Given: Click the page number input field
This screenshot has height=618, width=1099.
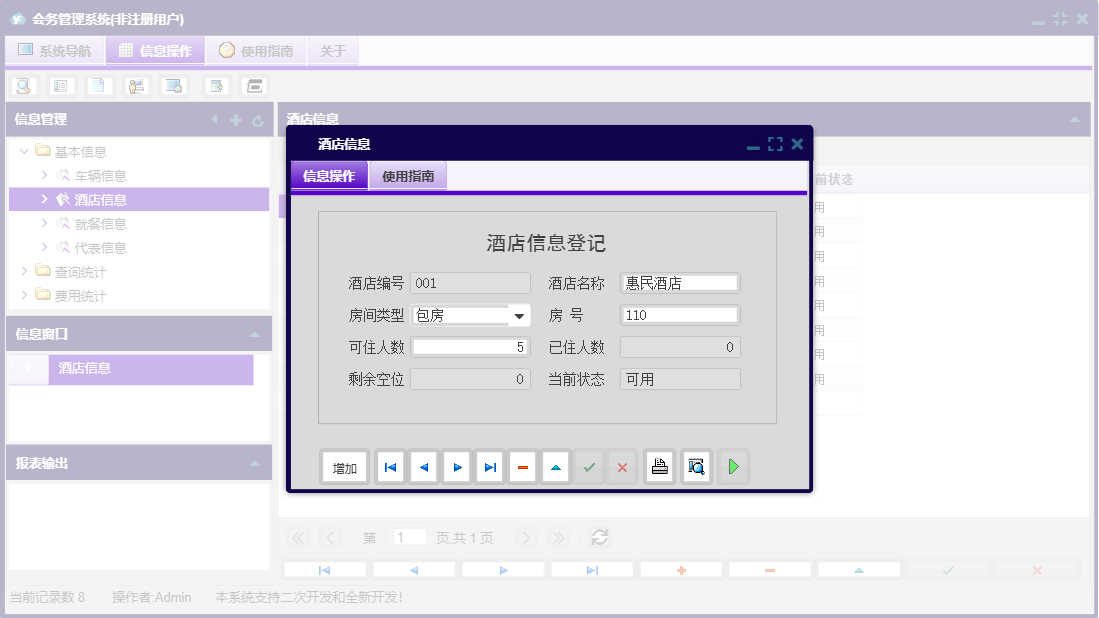Looking at the screenshot, I should click(x=409, y=537).
